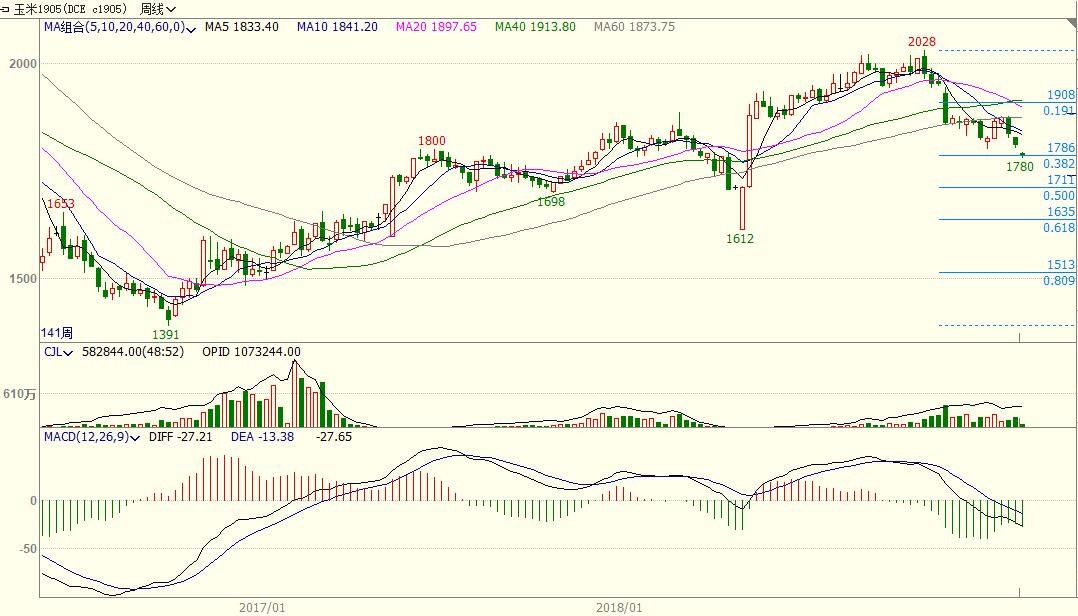1078x616 pixels.
Task: Select the 0.382 Fibonacci level label
Action: click(x=1059, y=164)
